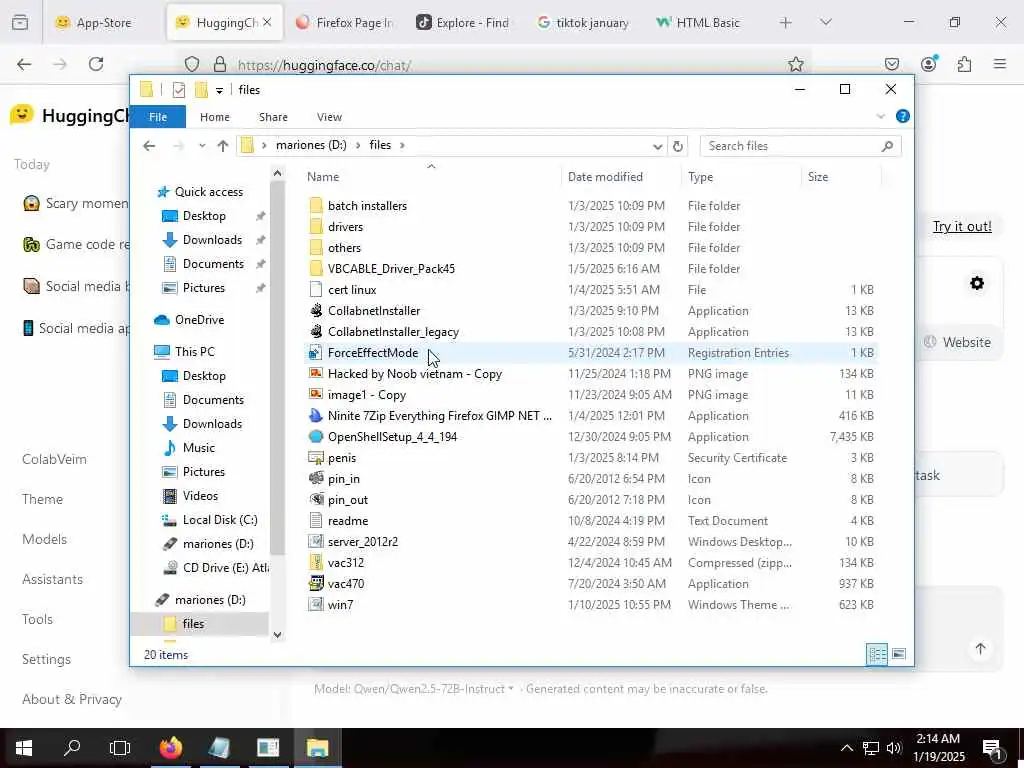1024x768 pixels.
Task: Go back in File Explorer
Action: coord(149,146)
